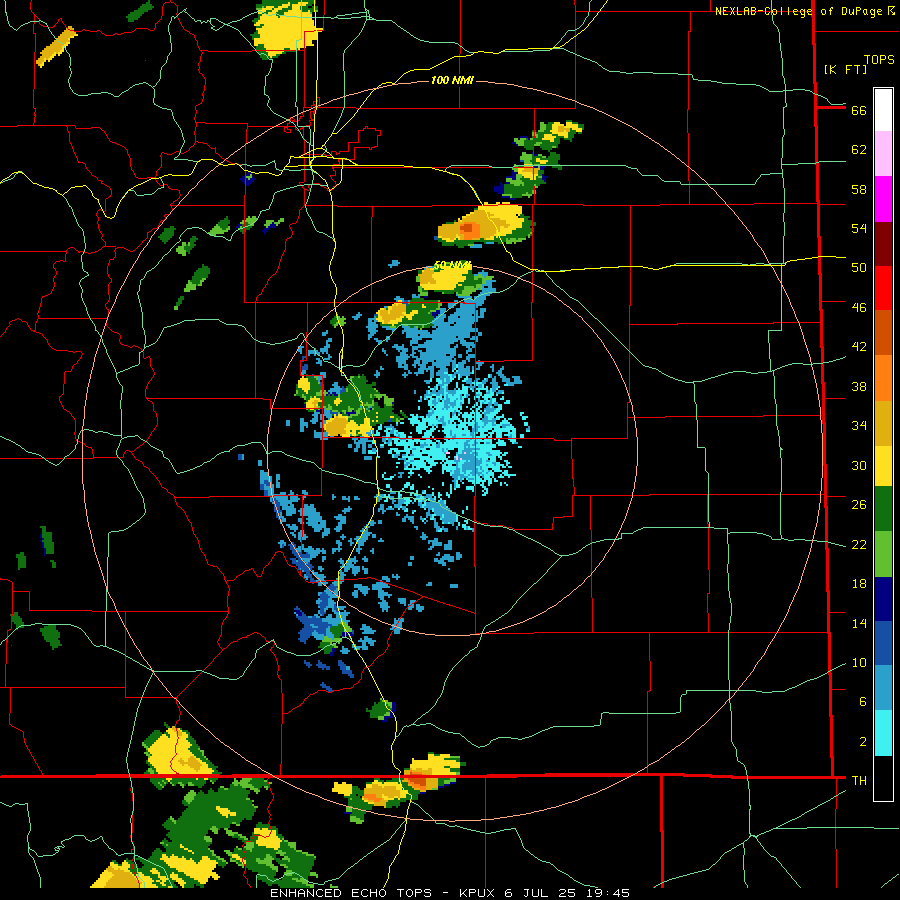Click the '100 NMI' range ring label
Viewport: 900px width, 900px height.
[x=452, y=80]
